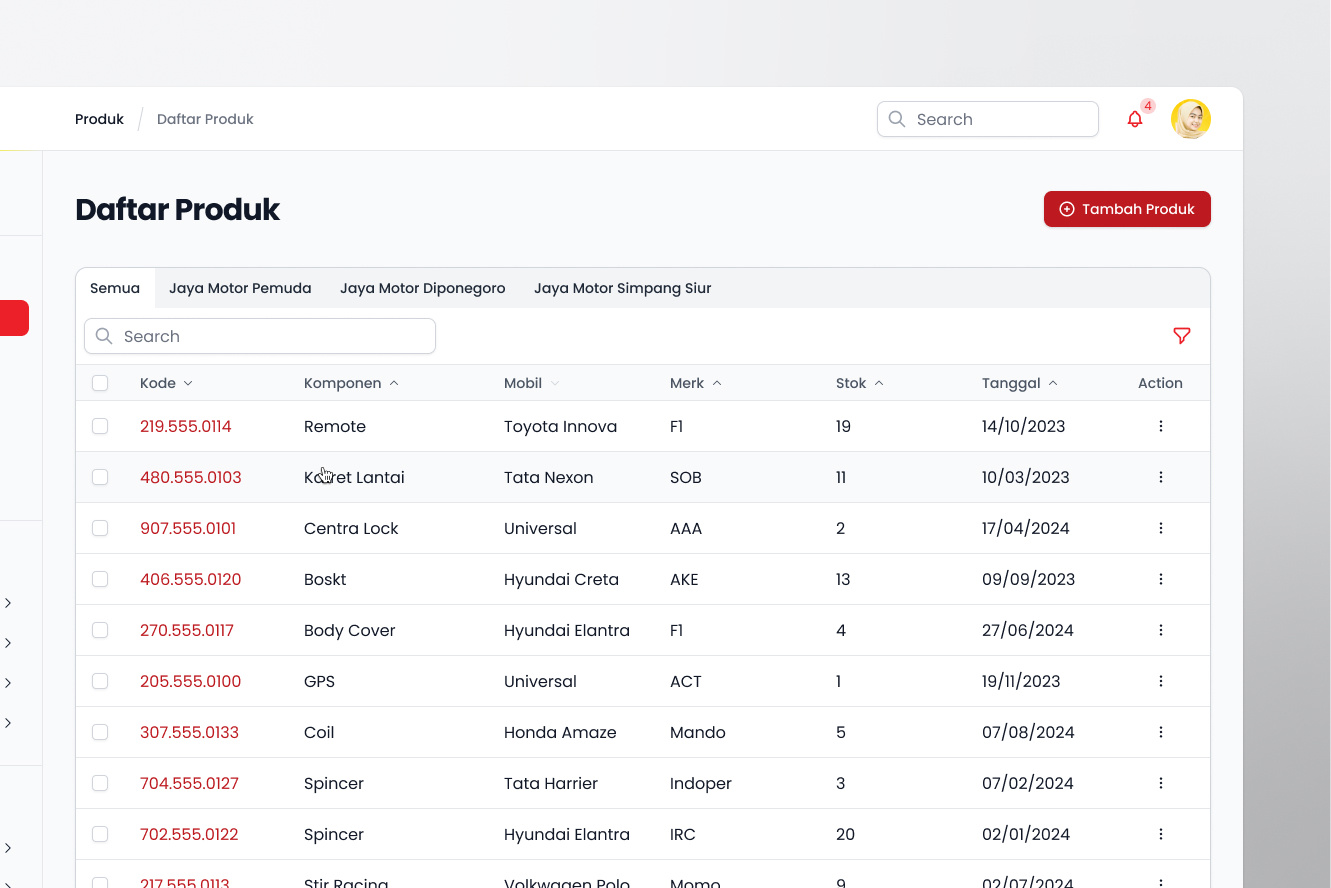Open product code 219.555.0114

click(x=186, y=426)
